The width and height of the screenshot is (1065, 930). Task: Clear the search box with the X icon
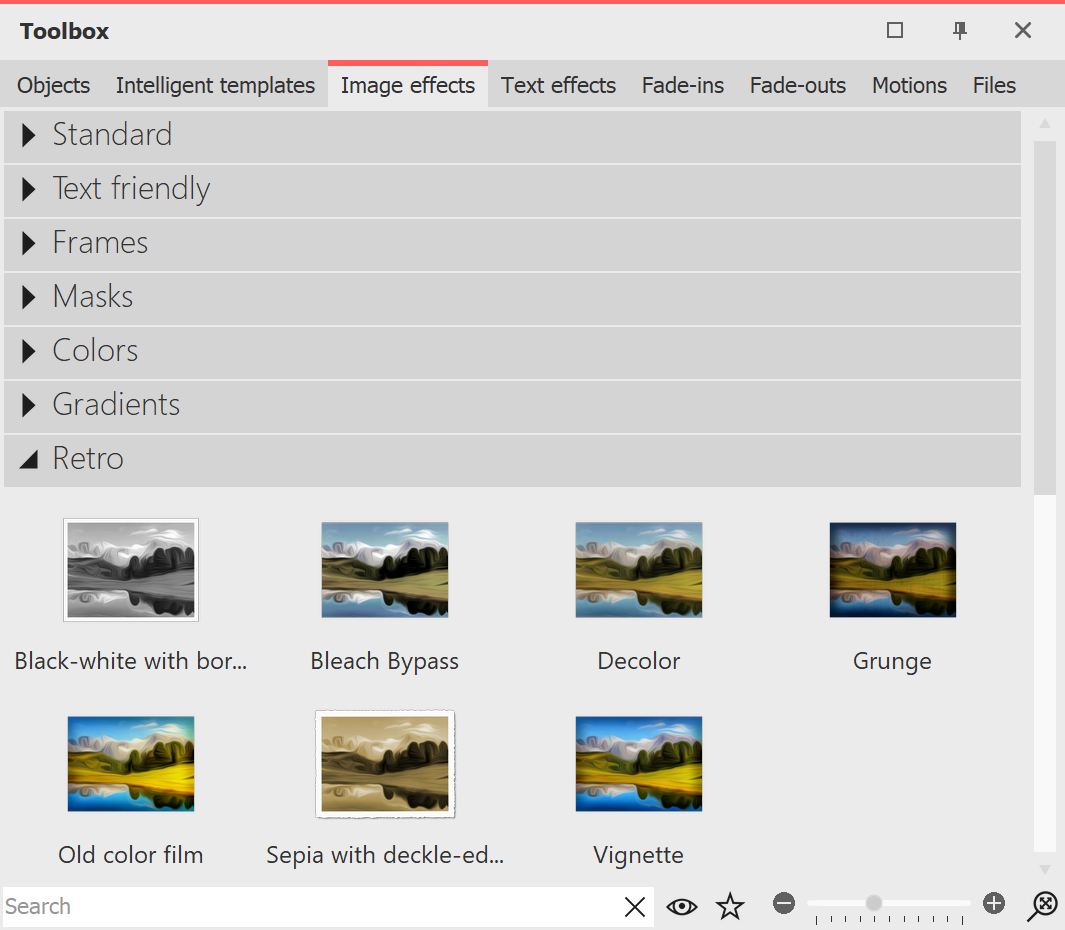click(x=635, y=907)
